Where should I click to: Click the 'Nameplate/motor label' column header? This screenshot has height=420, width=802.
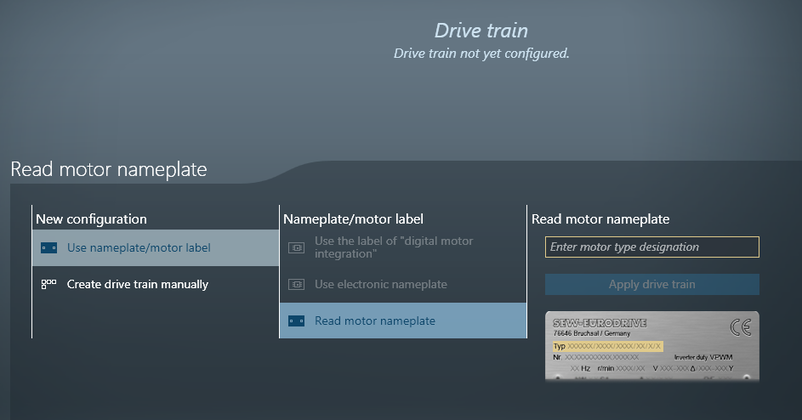pos(353,218)
